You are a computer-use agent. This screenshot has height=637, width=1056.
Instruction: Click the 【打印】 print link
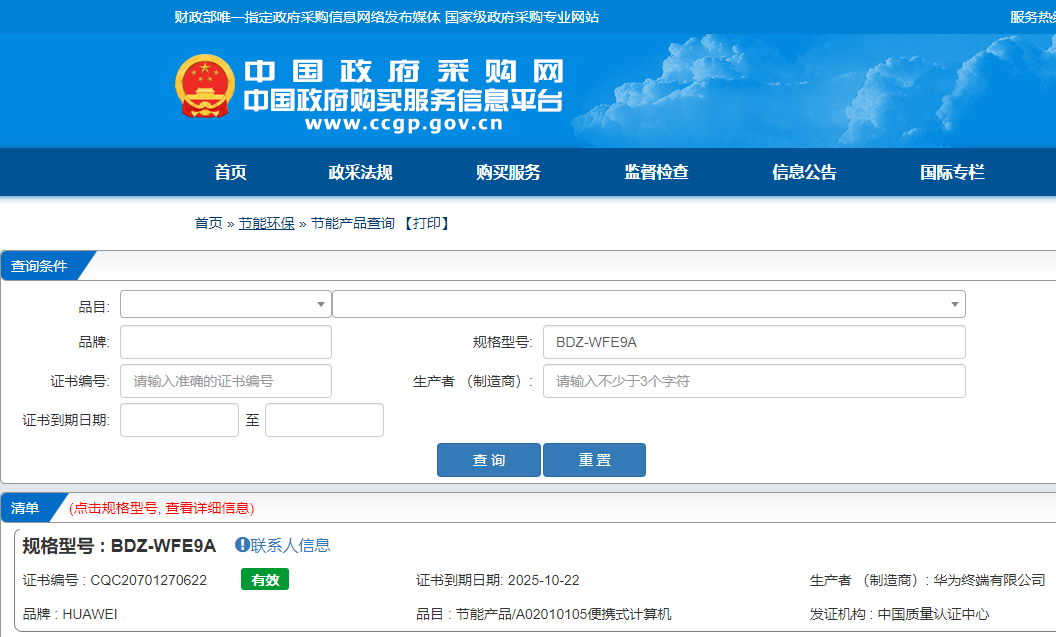[x=426, y=223]
